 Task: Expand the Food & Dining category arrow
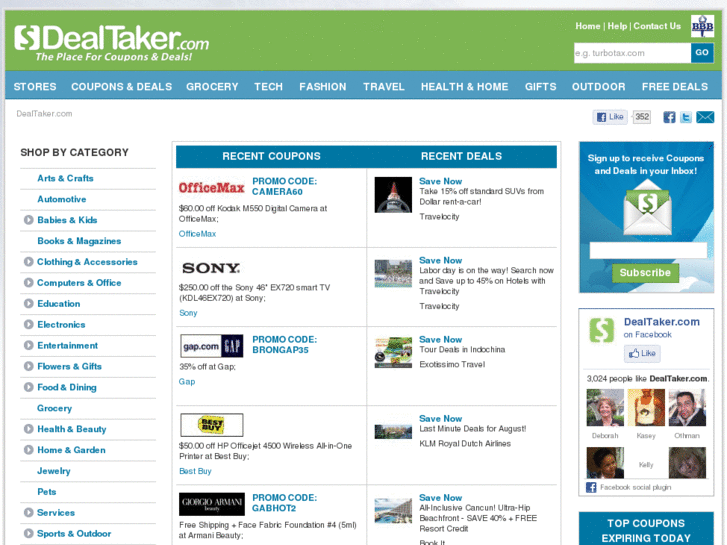(x=29, y=387)
